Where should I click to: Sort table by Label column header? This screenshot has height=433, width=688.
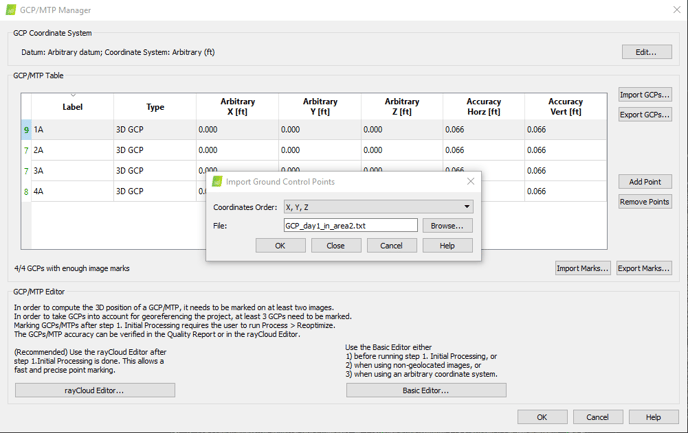click(72, 107)
